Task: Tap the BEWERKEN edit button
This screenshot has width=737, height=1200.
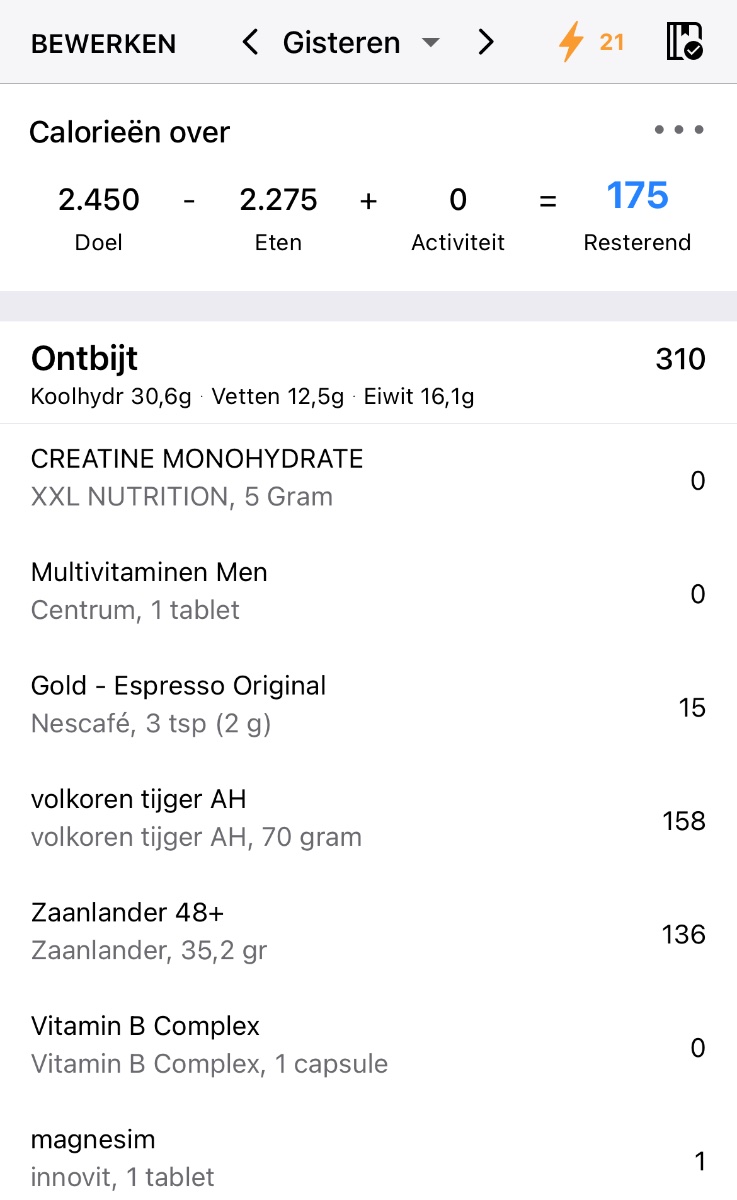Action: (103, 44)
